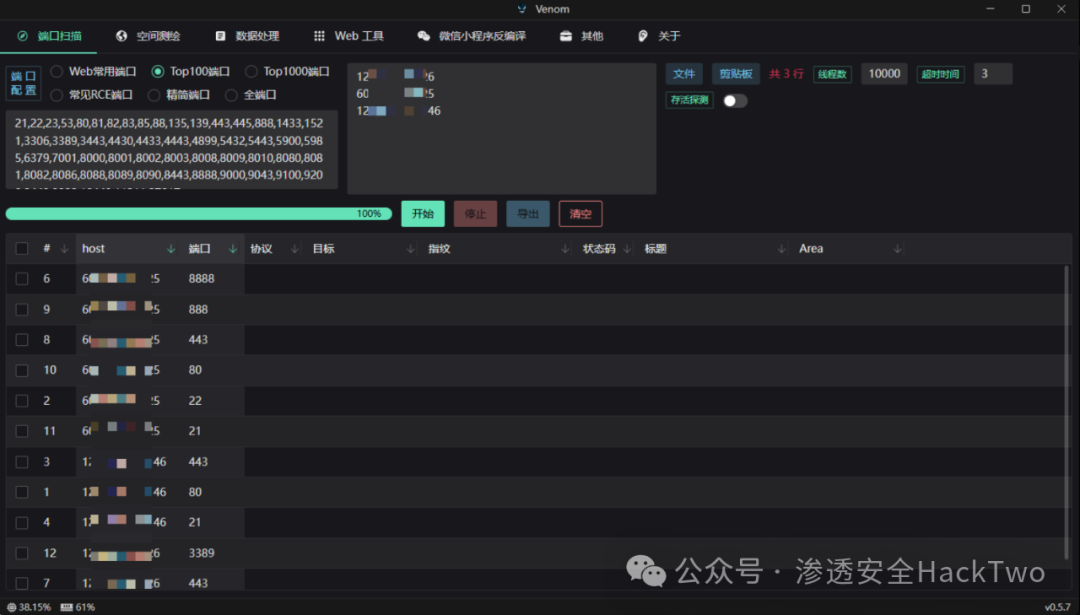Image resolution: width=1080 pixels, height=615 pixels.
Task: Select the 常见RCE端口 radio option
Action: click(56, 95)
